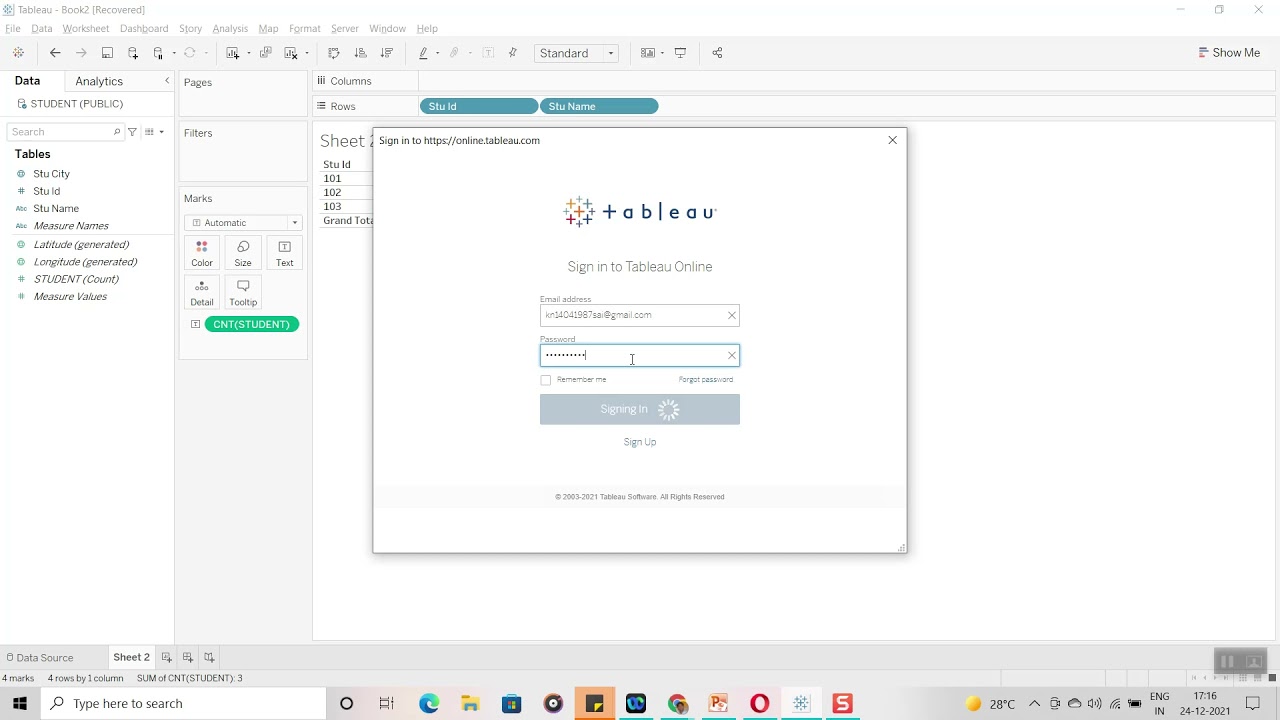Image resolution: width=1280 pixels, height=720 pixels.
Task: Click the Sign Up link
Action: [640, 442]
